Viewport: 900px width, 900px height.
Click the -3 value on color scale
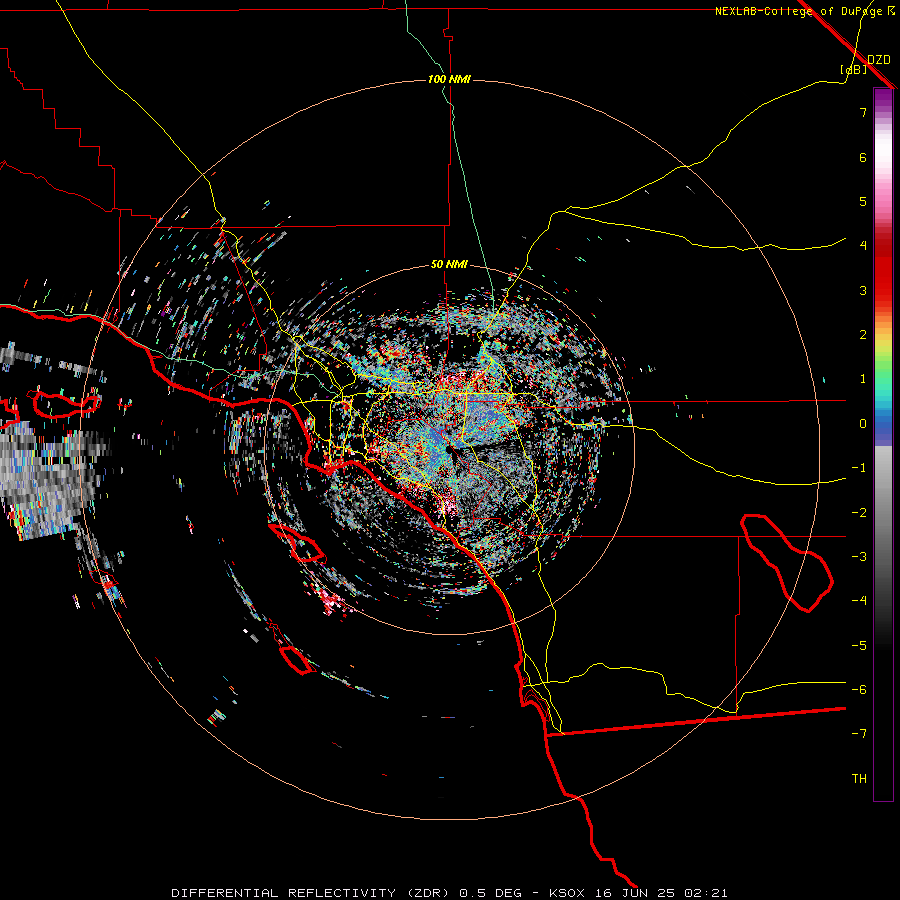[x=859, y=557]
